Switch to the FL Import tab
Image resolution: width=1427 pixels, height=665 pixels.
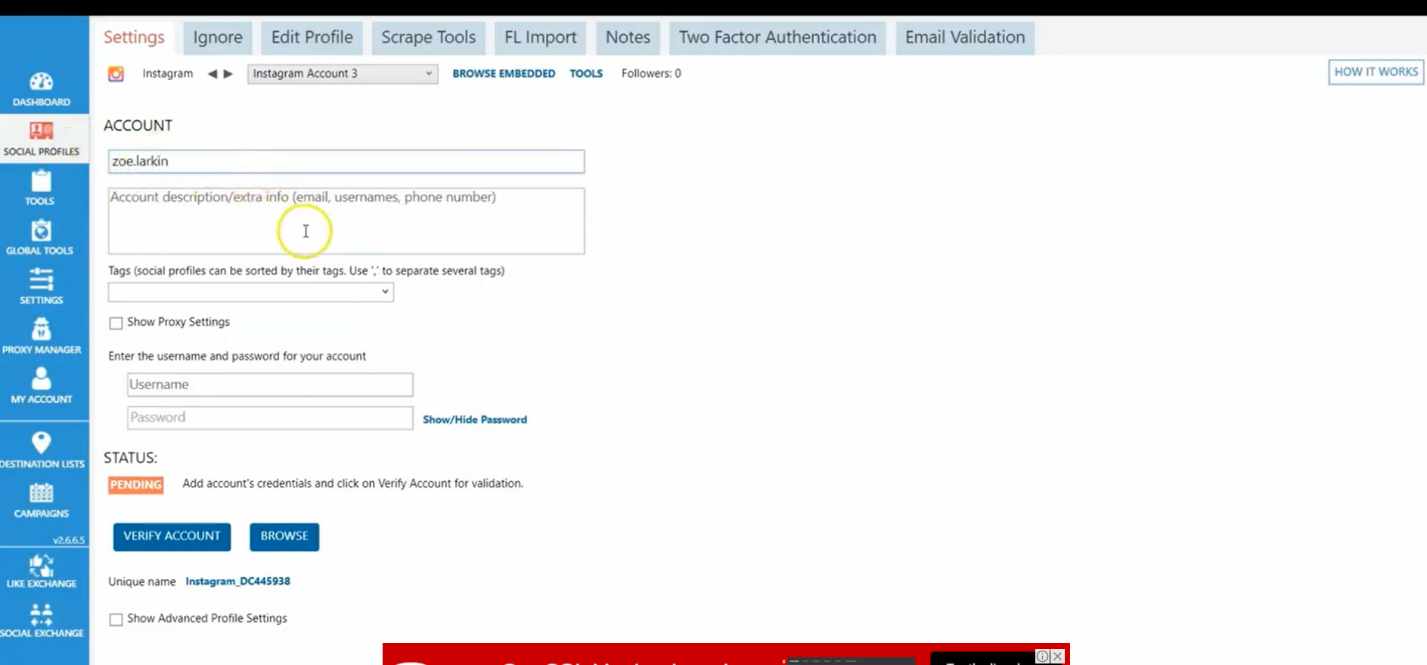click(x=541, y=37)
